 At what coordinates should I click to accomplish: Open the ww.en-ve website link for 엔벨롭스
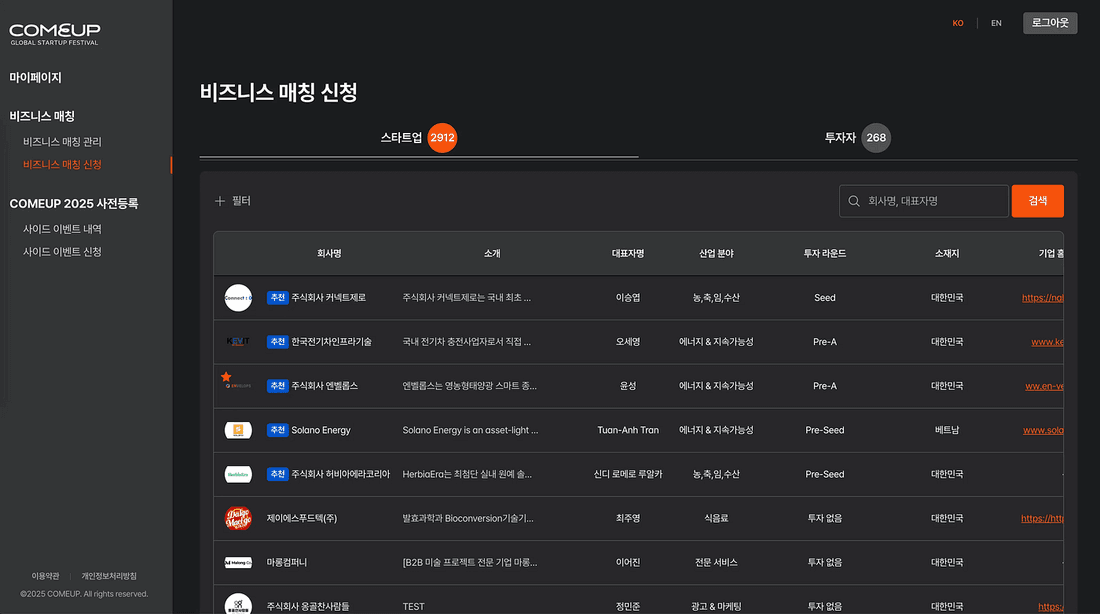pos(1044,386)
